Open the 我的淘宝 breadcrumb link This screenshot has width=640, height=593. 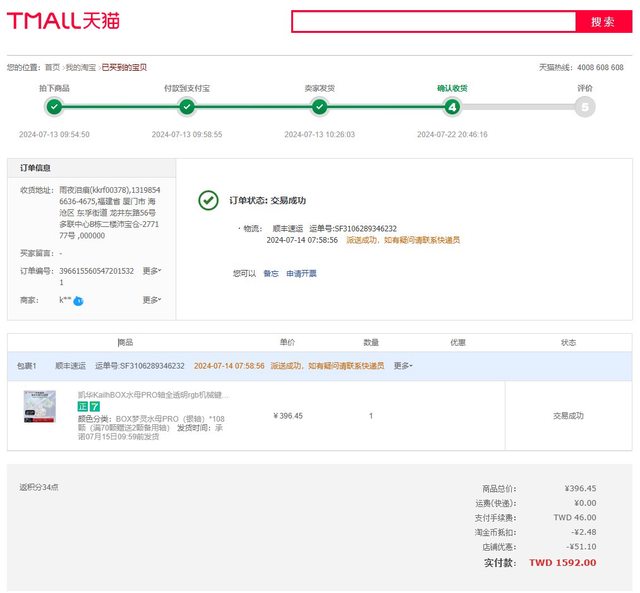pos(81,67)
